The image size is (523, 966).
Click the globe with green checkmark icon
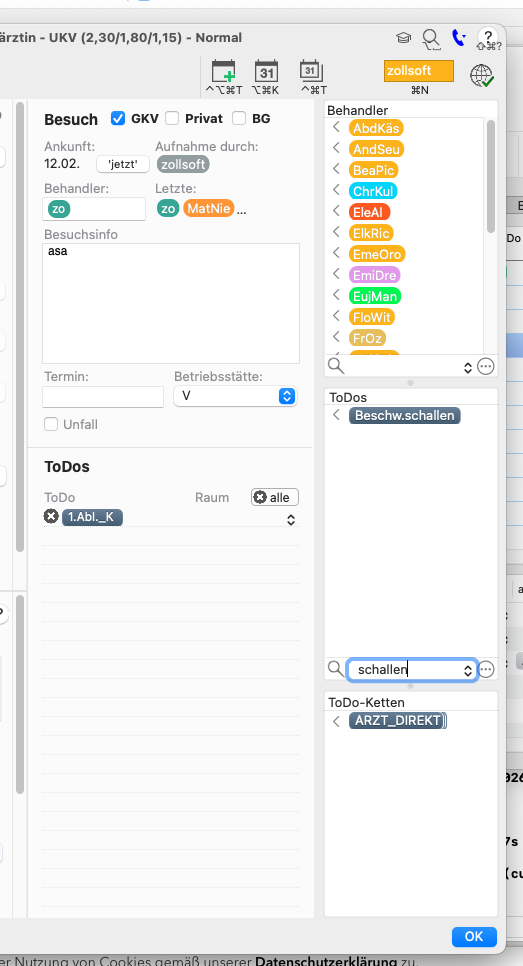(482, 75)
